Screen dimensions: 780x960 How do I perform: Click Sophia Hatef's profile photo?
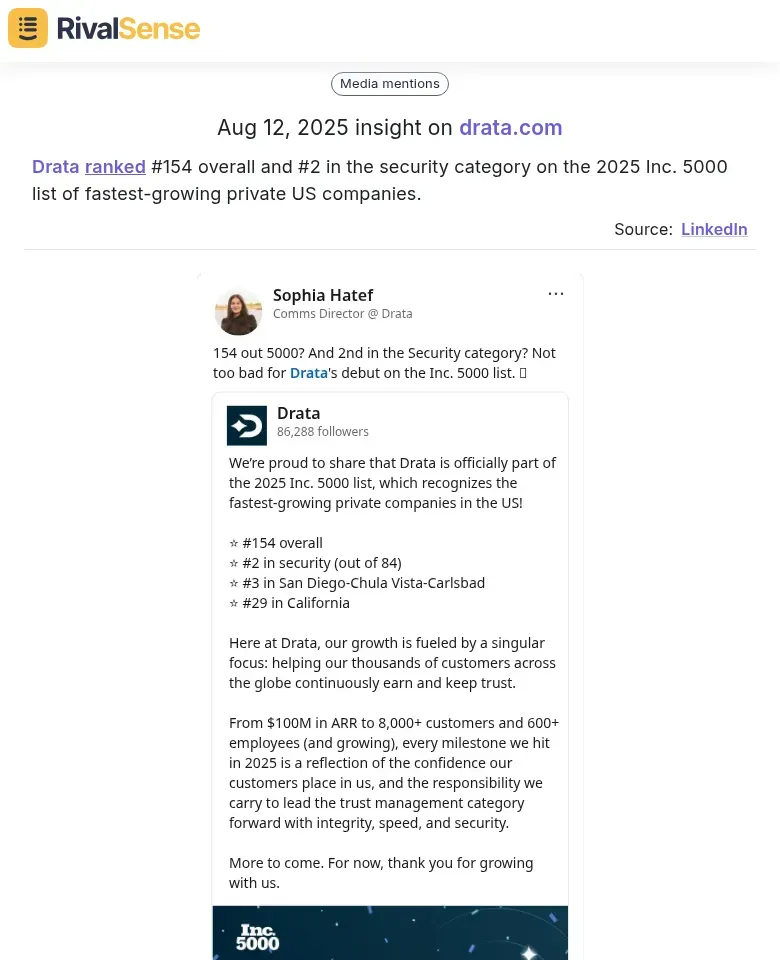[x=238, y=312]
